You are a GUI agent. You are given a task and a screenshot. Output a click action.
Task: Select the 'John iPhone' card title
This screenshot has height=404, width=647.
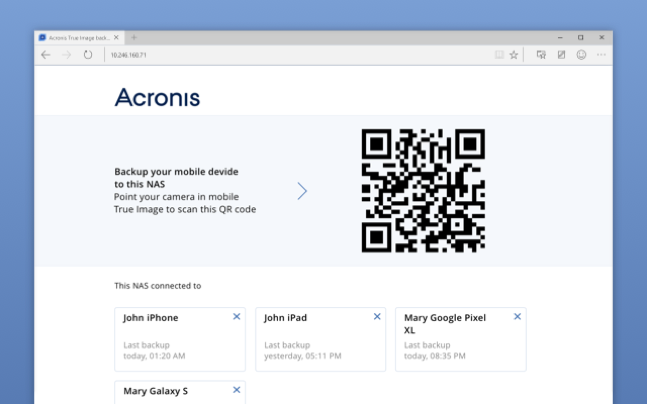click(x=151, y=318)
